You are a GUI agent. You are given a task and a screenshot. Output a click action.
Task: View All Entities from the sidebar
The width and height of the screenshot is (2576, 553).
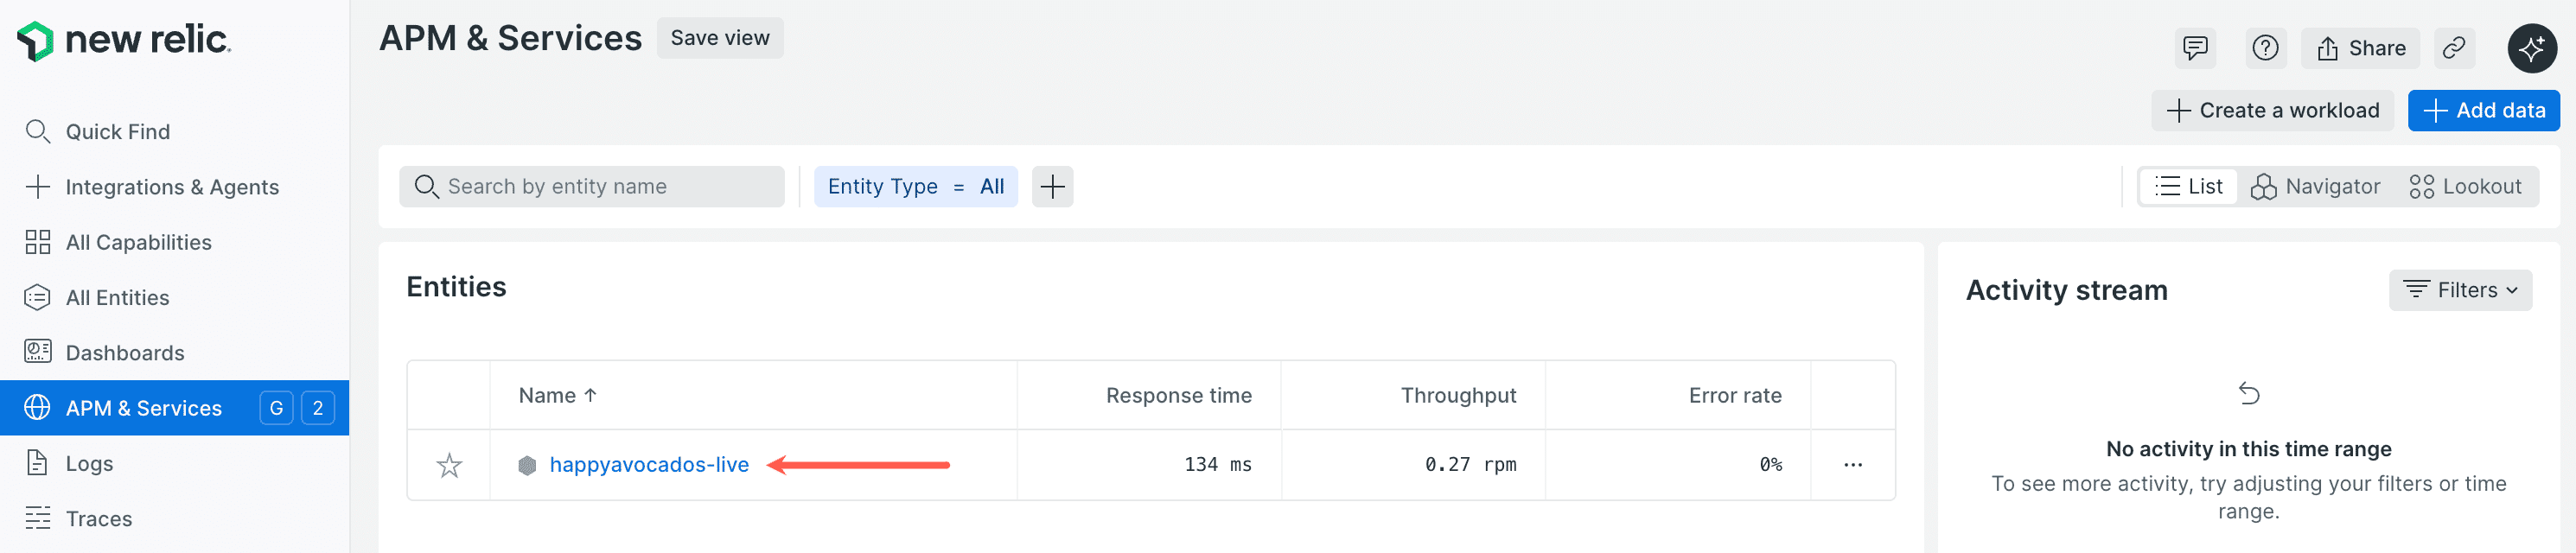pyautogui.click(x=117, y=297)
